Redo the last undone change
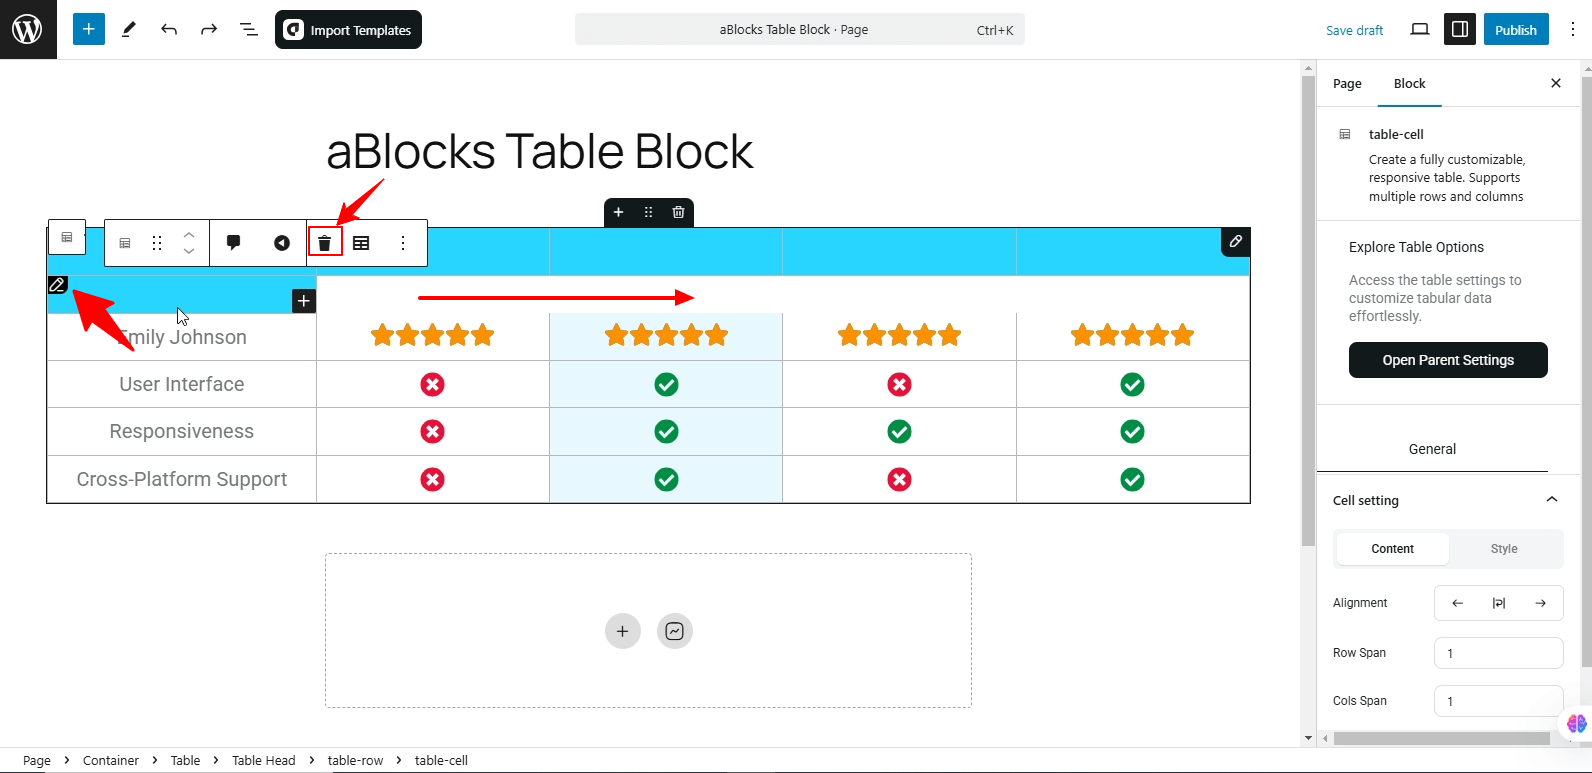The height and width of the screenshot is (773, 1592). [209, 30]
